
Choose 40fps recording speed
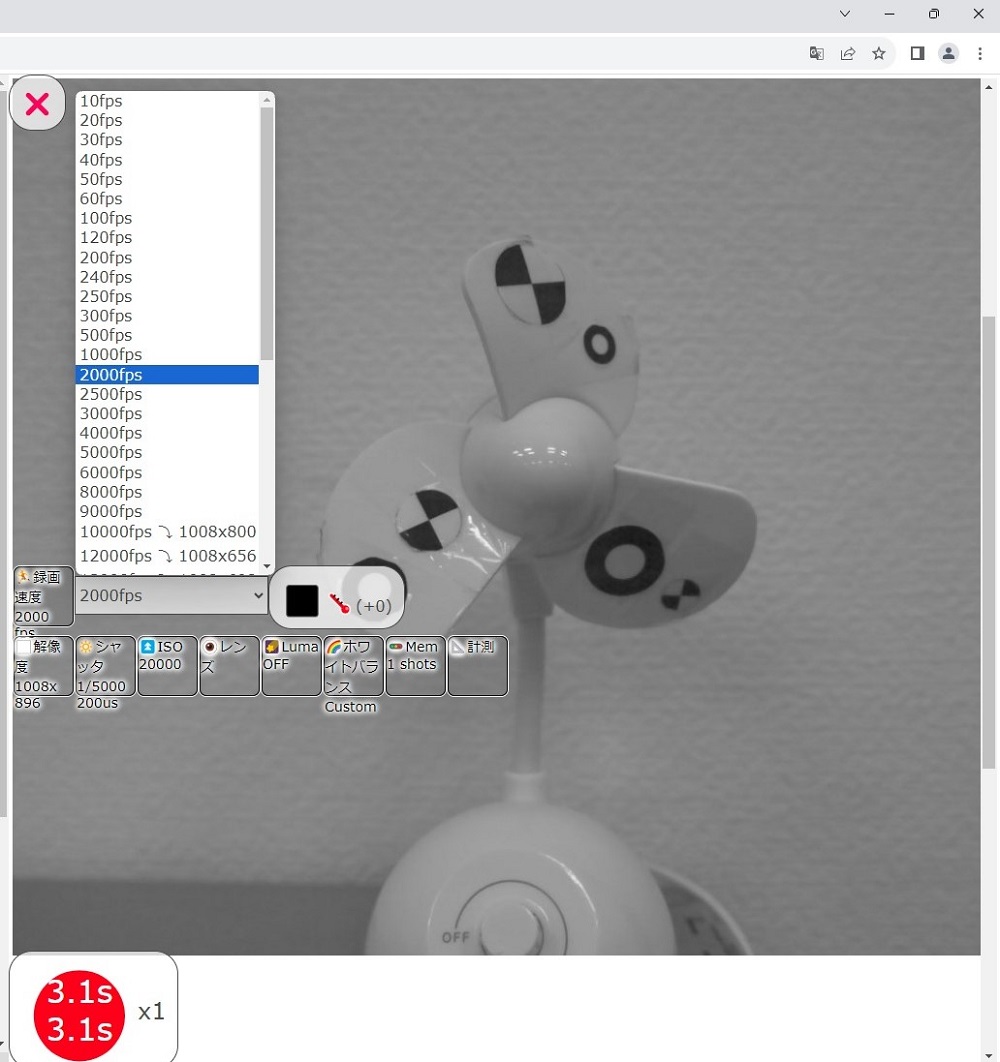pos(167,160)
